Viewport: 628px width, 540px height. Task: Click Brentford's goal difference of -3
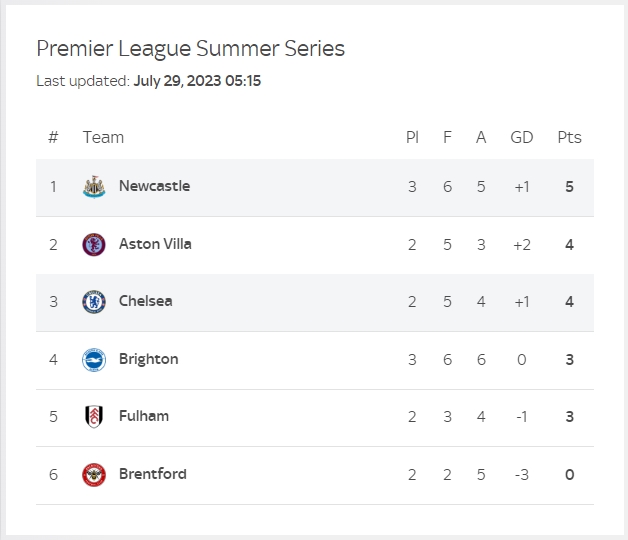coord(521,474)
